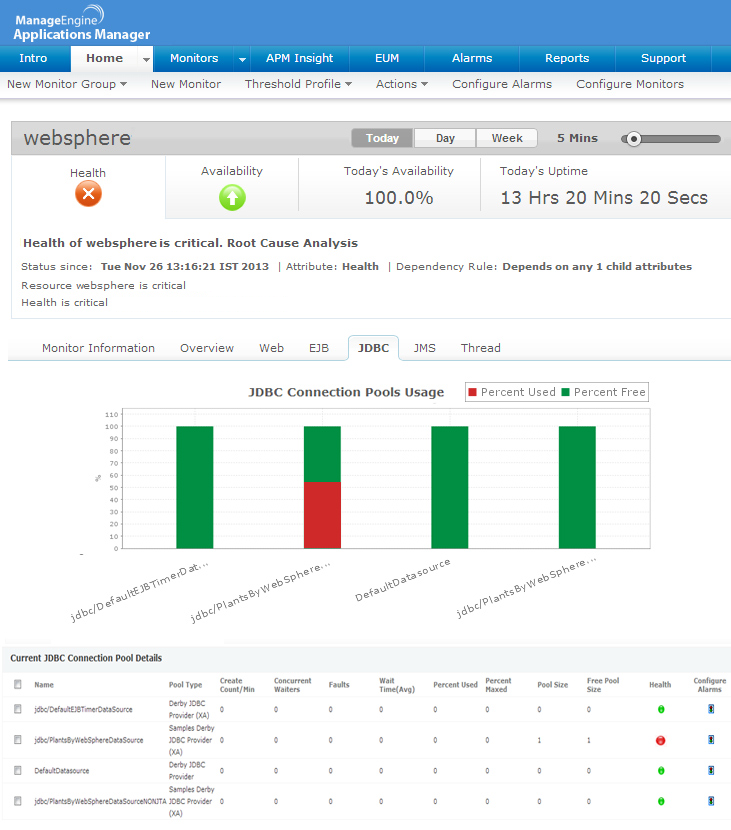
Task: Switch to the EUM tab
Action: point(387,58)
